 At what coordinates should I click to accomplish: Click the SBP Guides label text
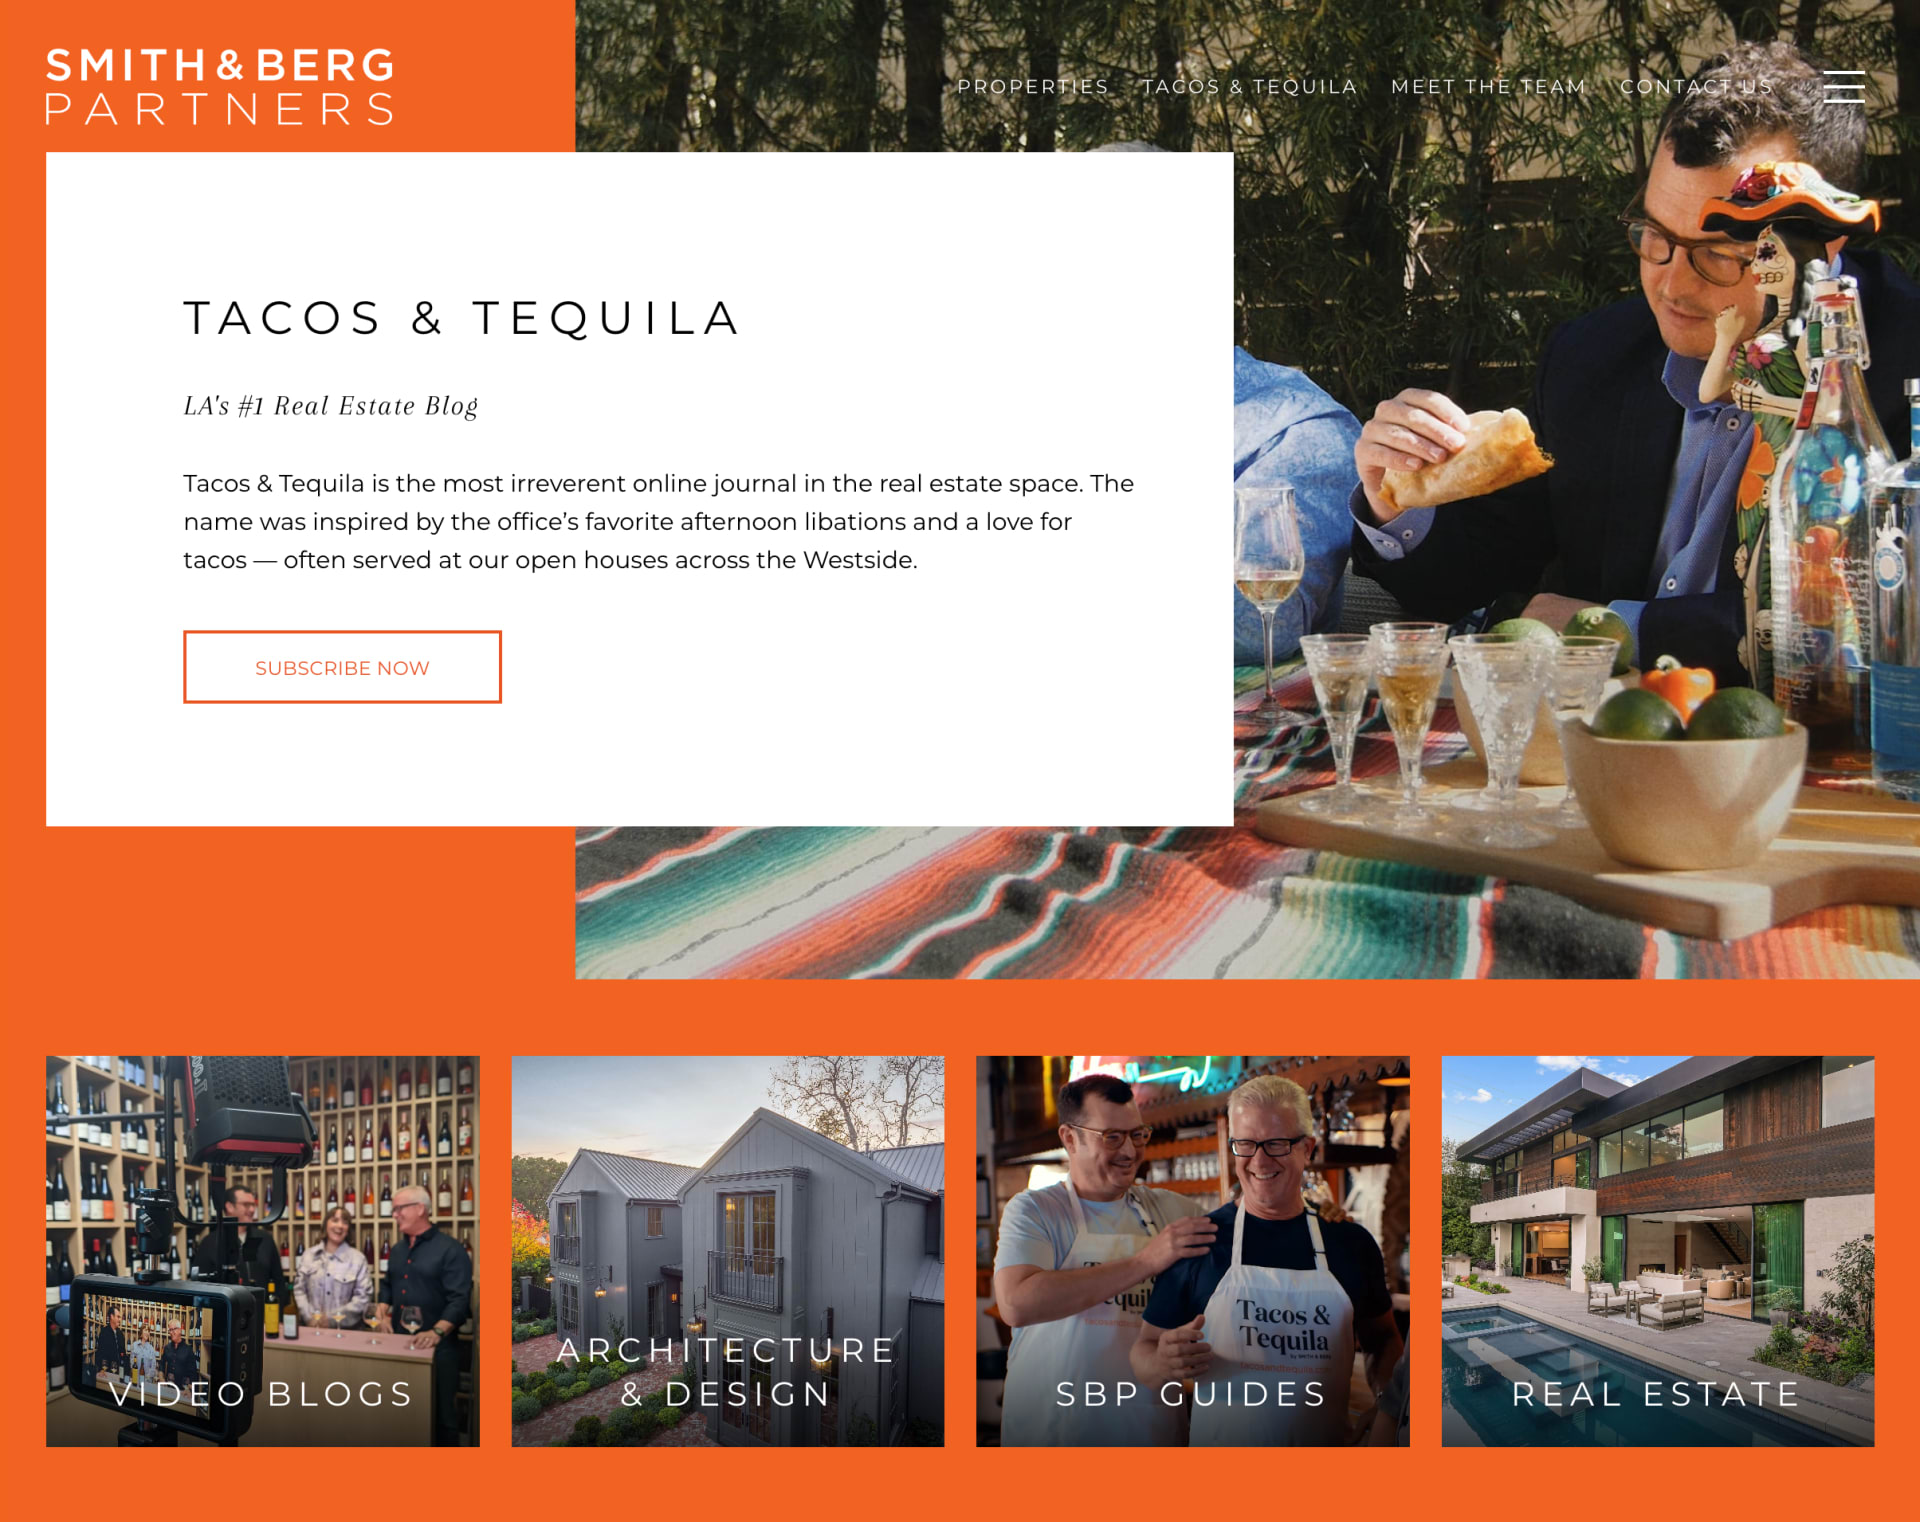pyautogui.click(x=1192, y=1394)
